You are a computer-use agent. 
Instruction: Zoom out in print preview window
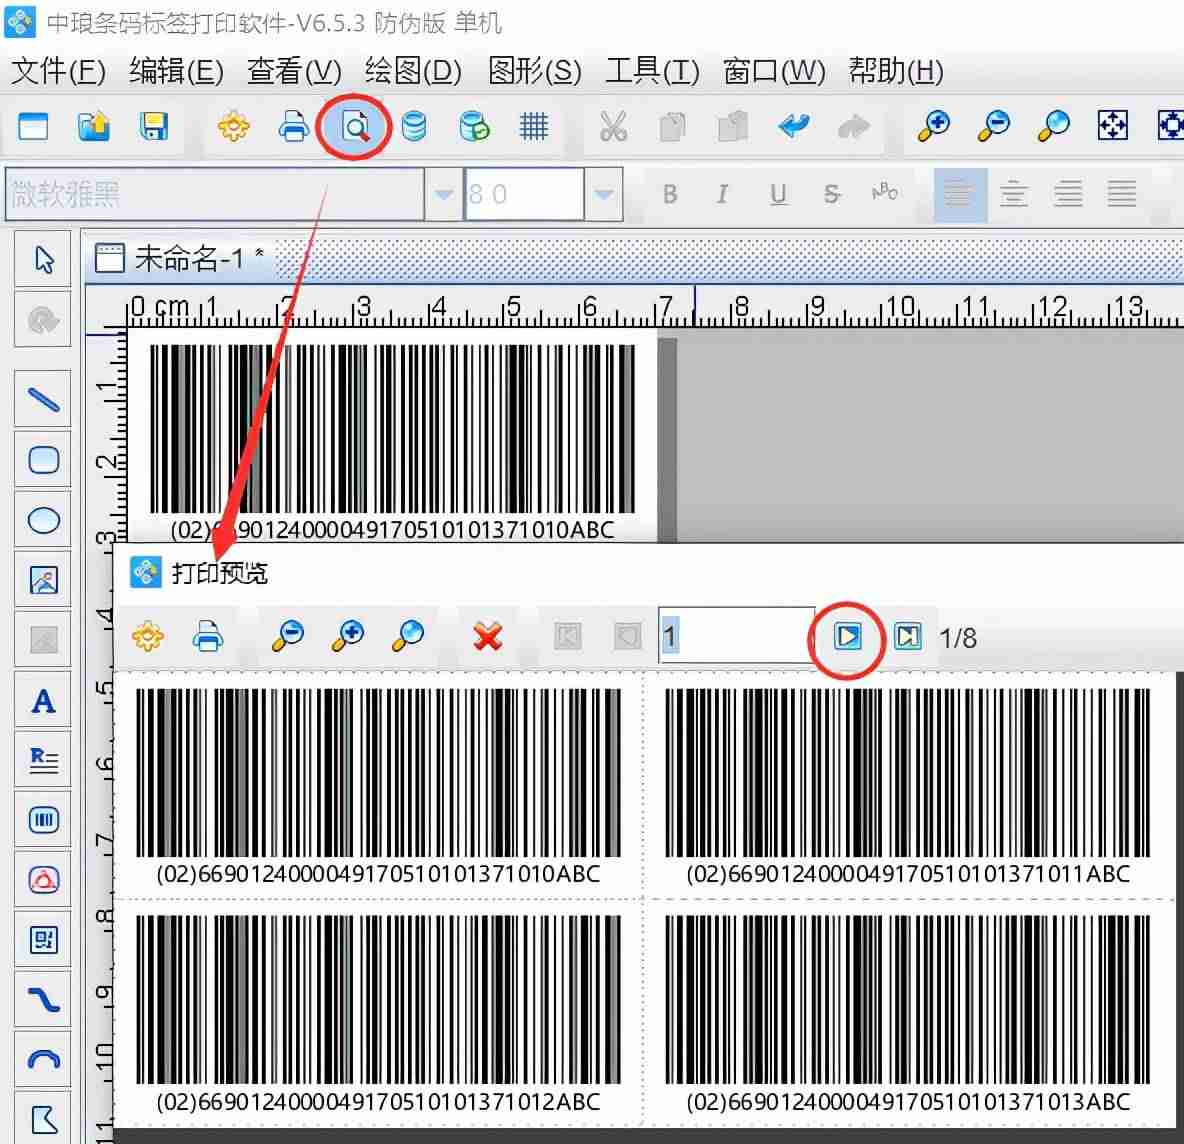pos(288,637)
